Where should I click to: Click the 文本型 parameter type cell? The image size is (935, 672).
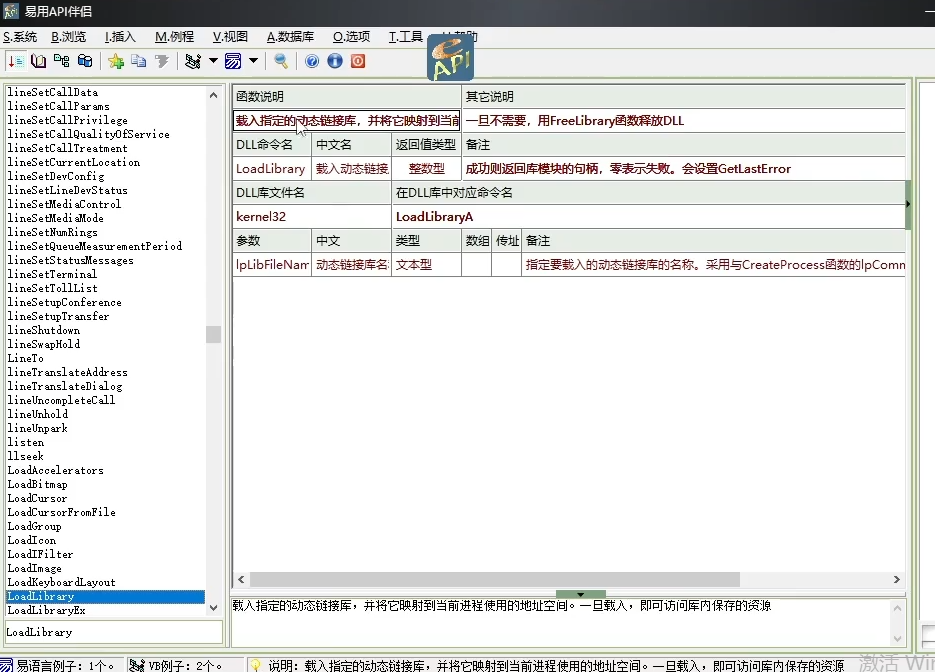point(426,265)
